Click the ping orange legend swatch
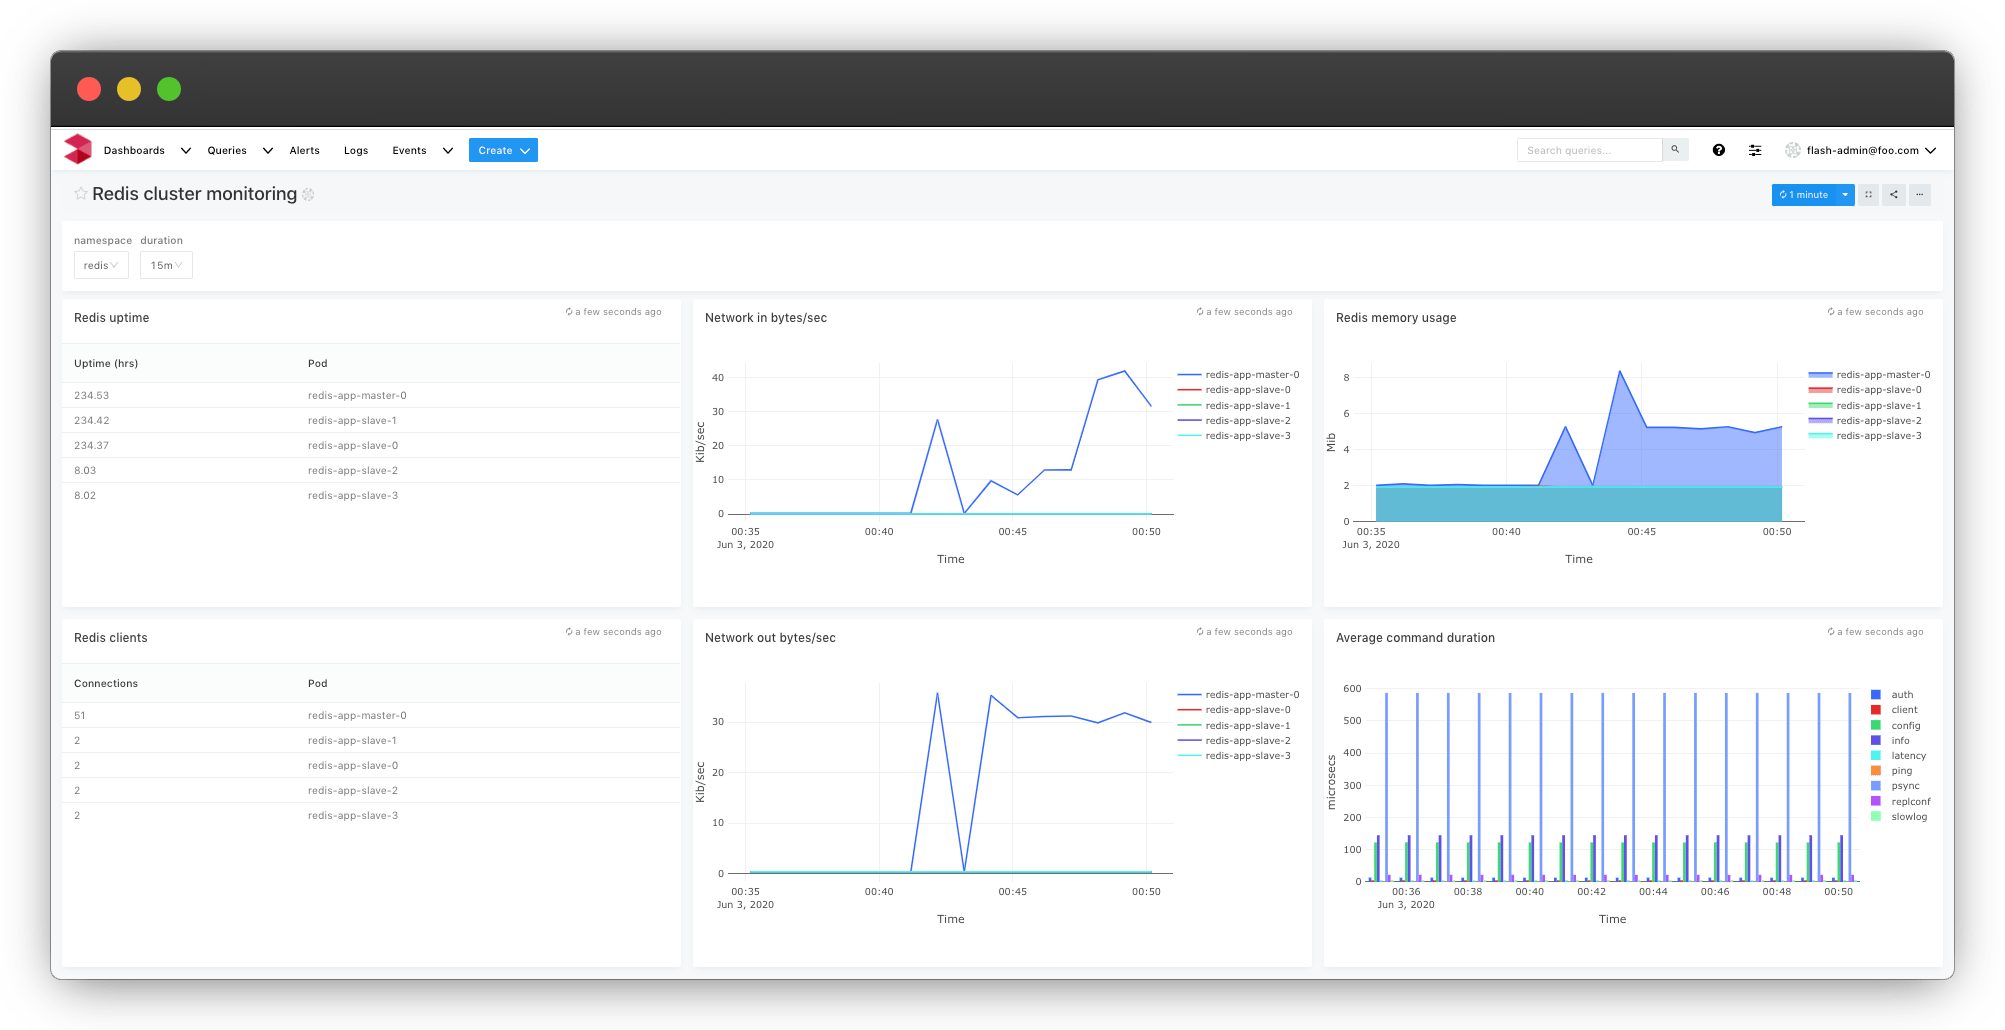The width and height of the screenshot is (2005, 1030). (1876, 771)
